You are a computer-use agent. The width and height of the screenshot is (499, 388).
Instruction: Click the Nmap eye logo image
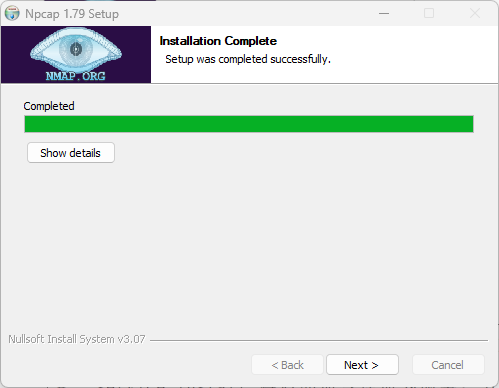76,55
